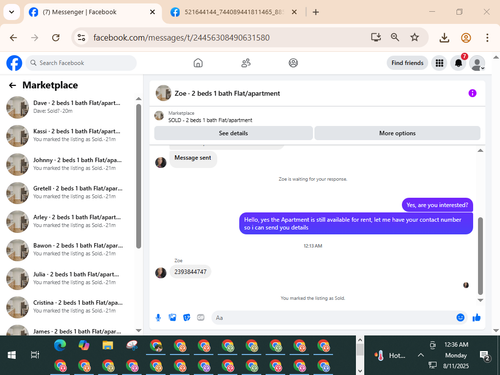Choose a sticker icon in composer
The height and width of the screenshot is (375, 500).
[187, 317]
